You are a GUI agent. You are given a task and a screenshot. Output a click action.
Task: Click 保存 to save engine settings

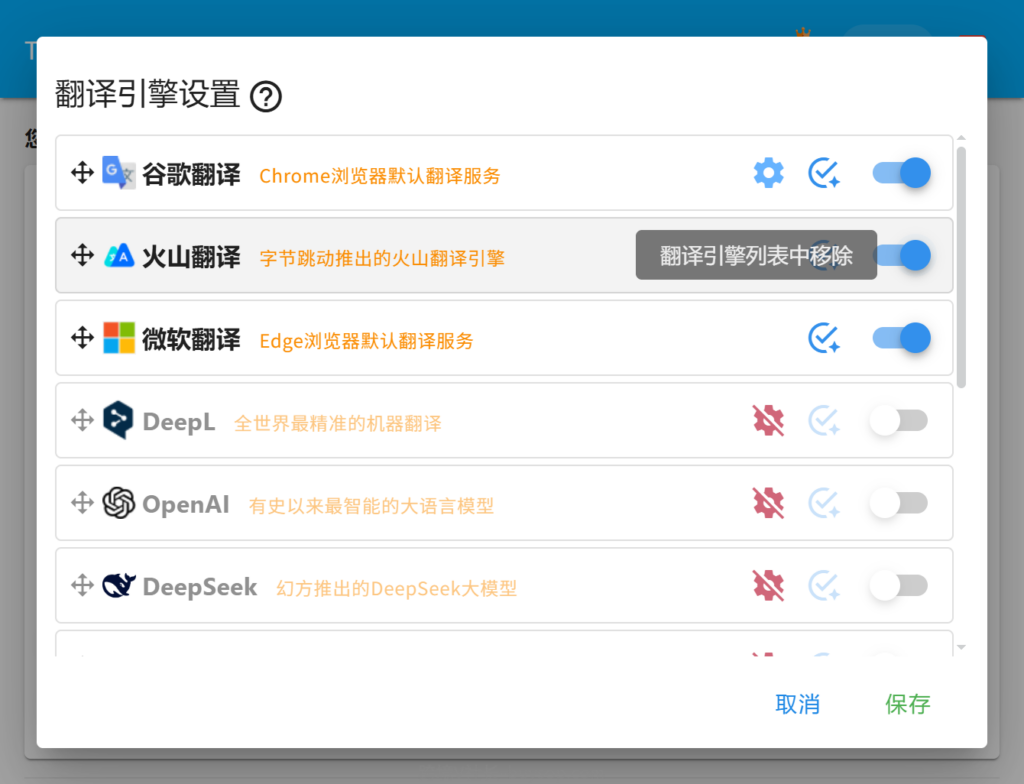pos(908,704)
